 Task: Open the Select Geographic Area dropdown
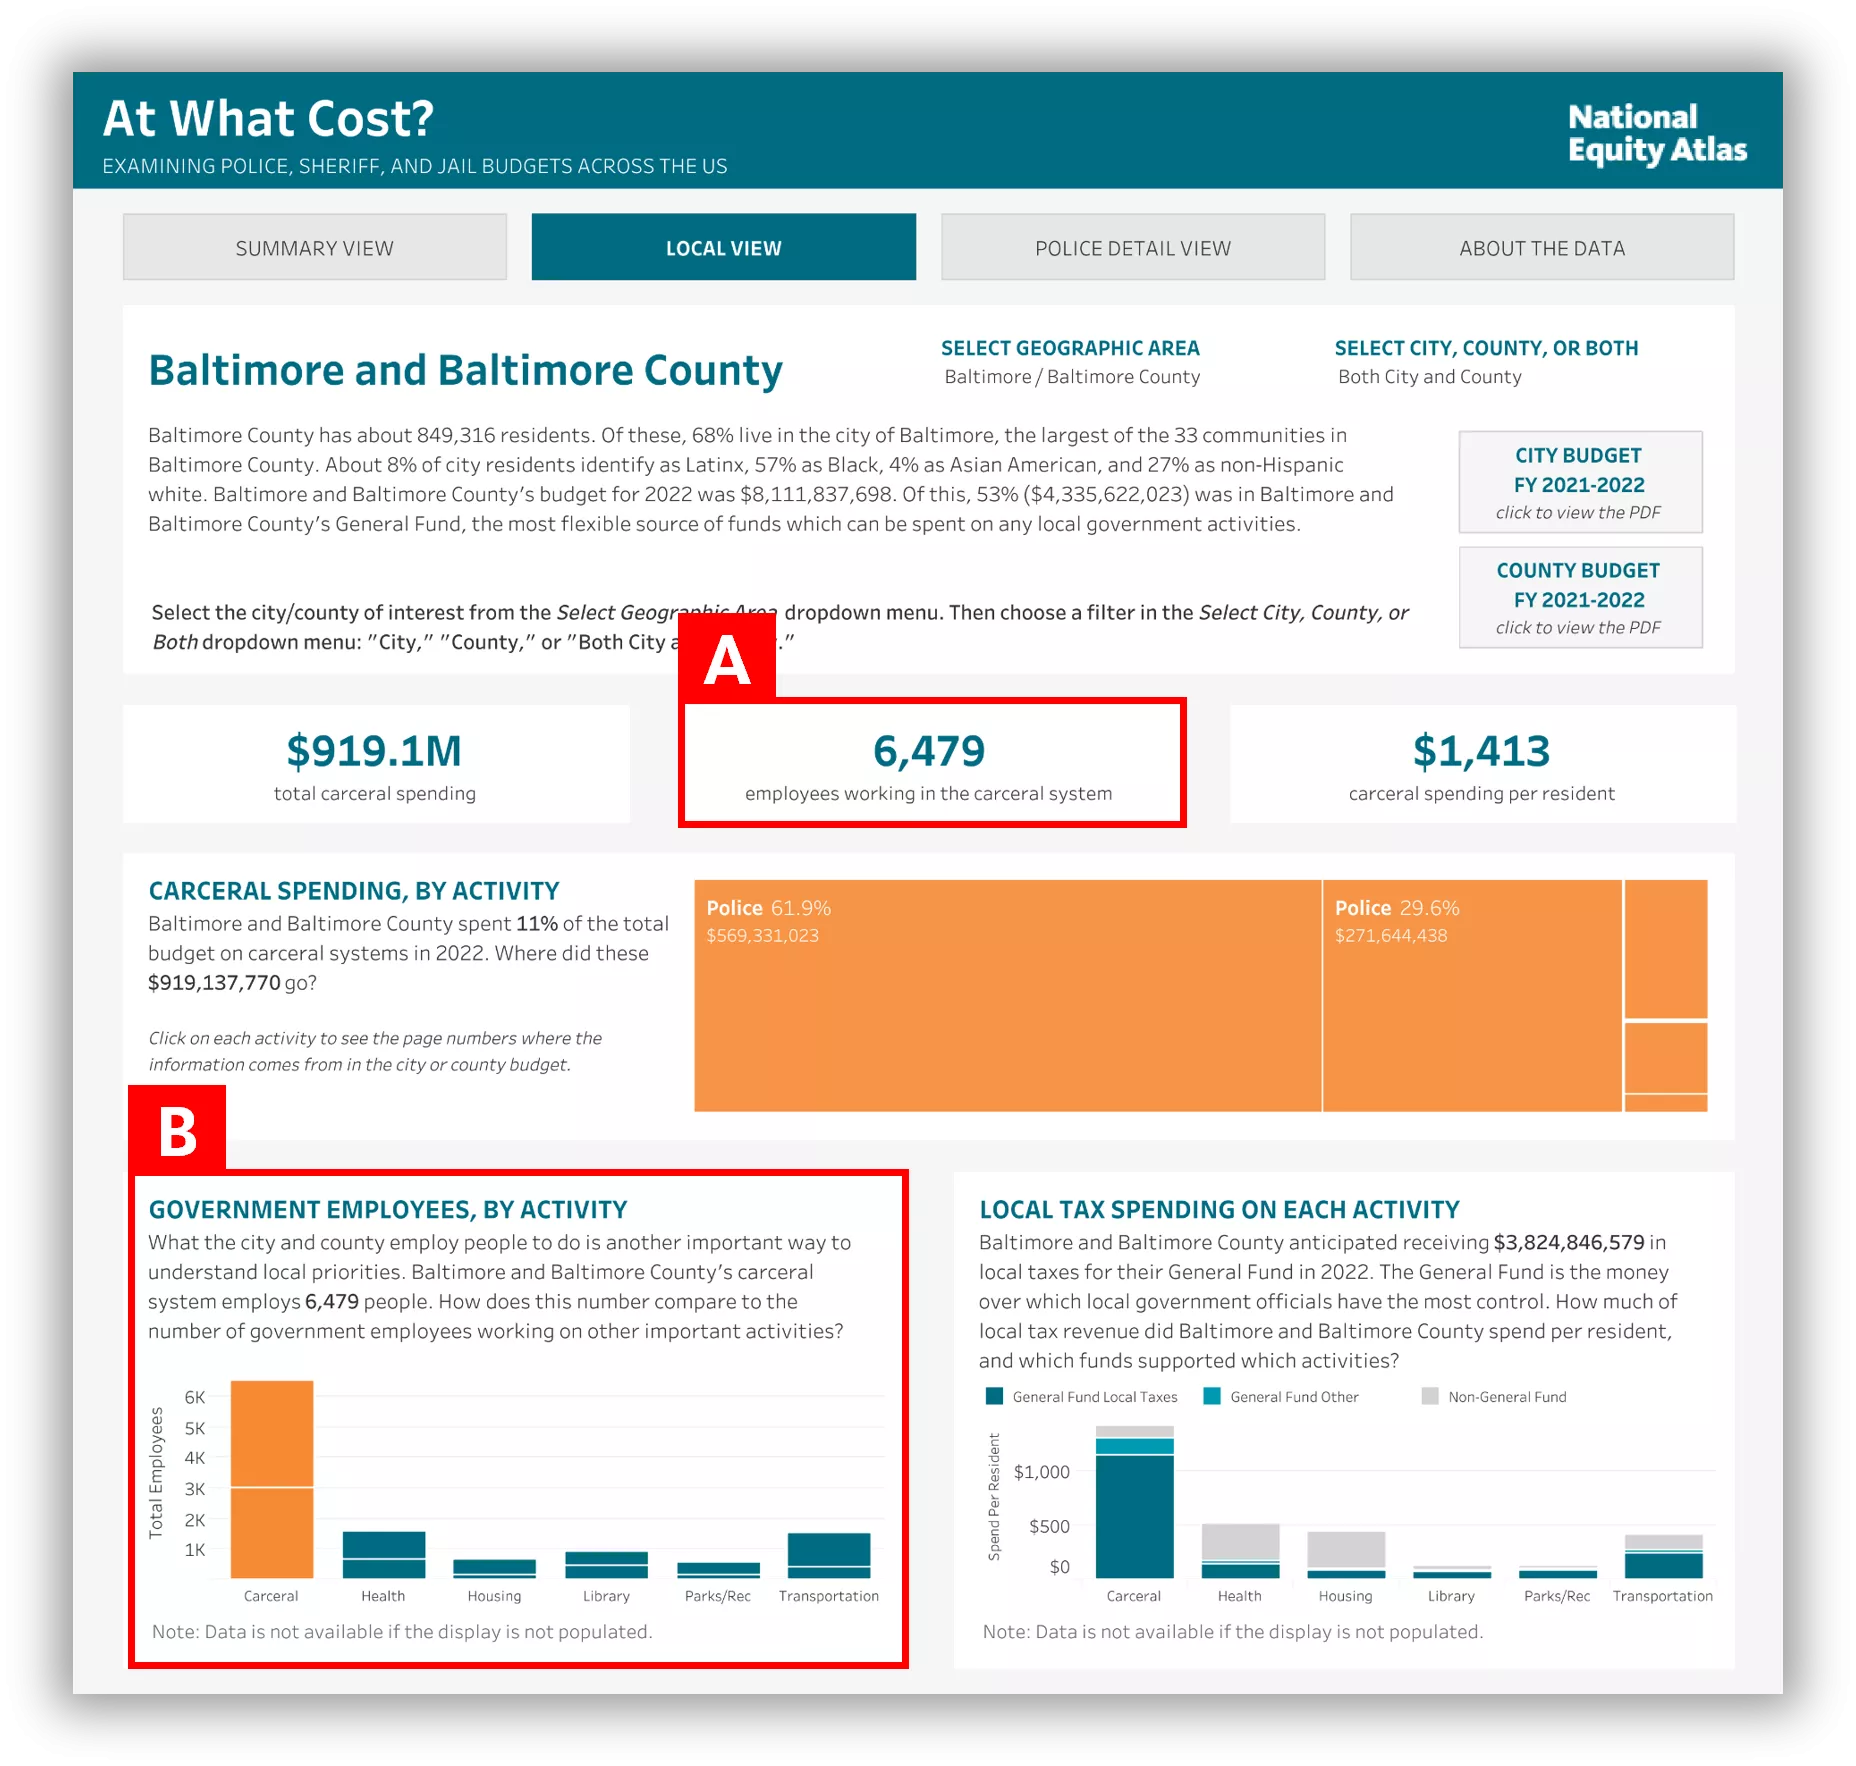[x=1071, y=377]
